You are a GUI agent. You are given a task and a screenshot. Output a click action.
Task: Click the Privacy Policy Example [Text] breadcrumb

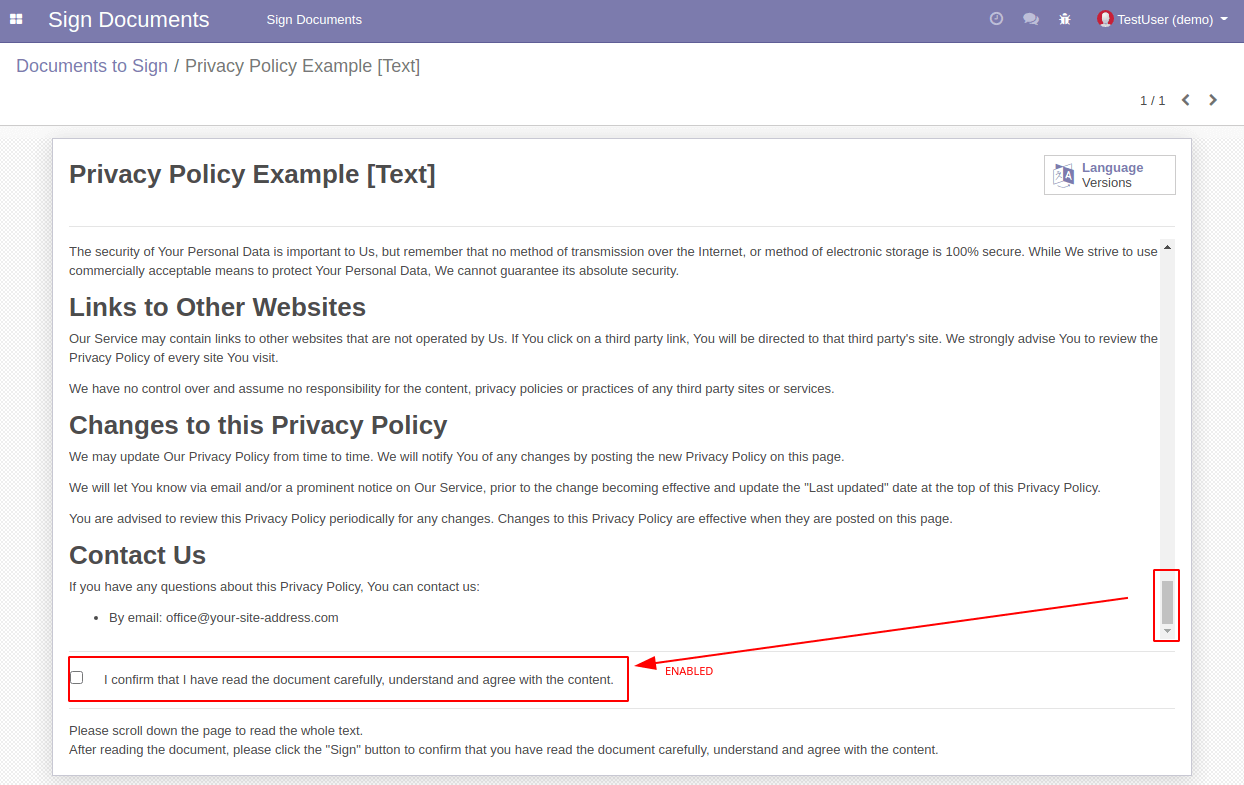tap(302, 66)
